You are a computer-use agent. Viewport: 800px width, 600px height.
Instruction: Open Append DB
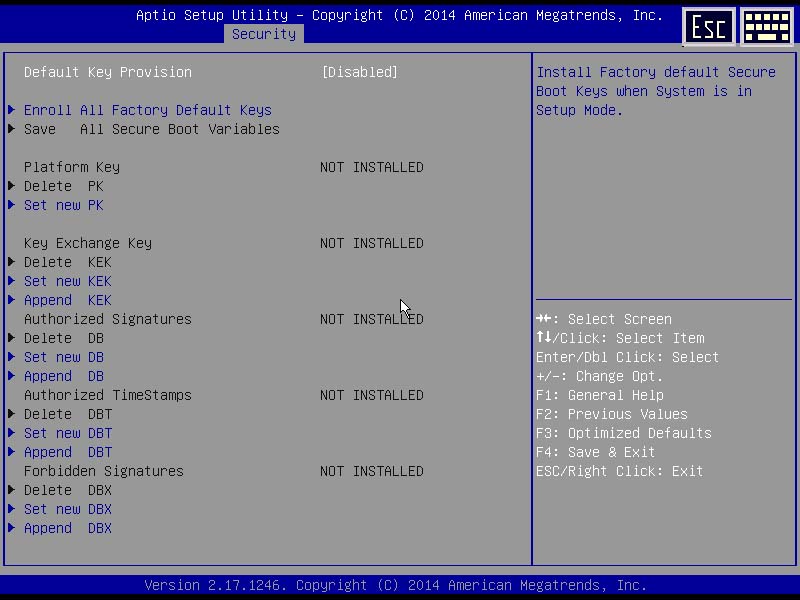tap(64, 376)
